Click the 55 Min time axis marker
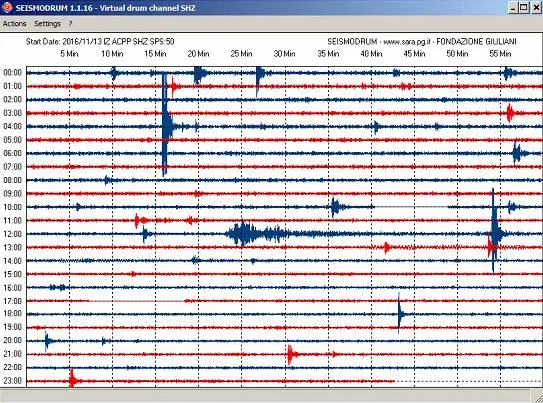The height and width of the screenshot is (403, 543). tap(500, 54)
